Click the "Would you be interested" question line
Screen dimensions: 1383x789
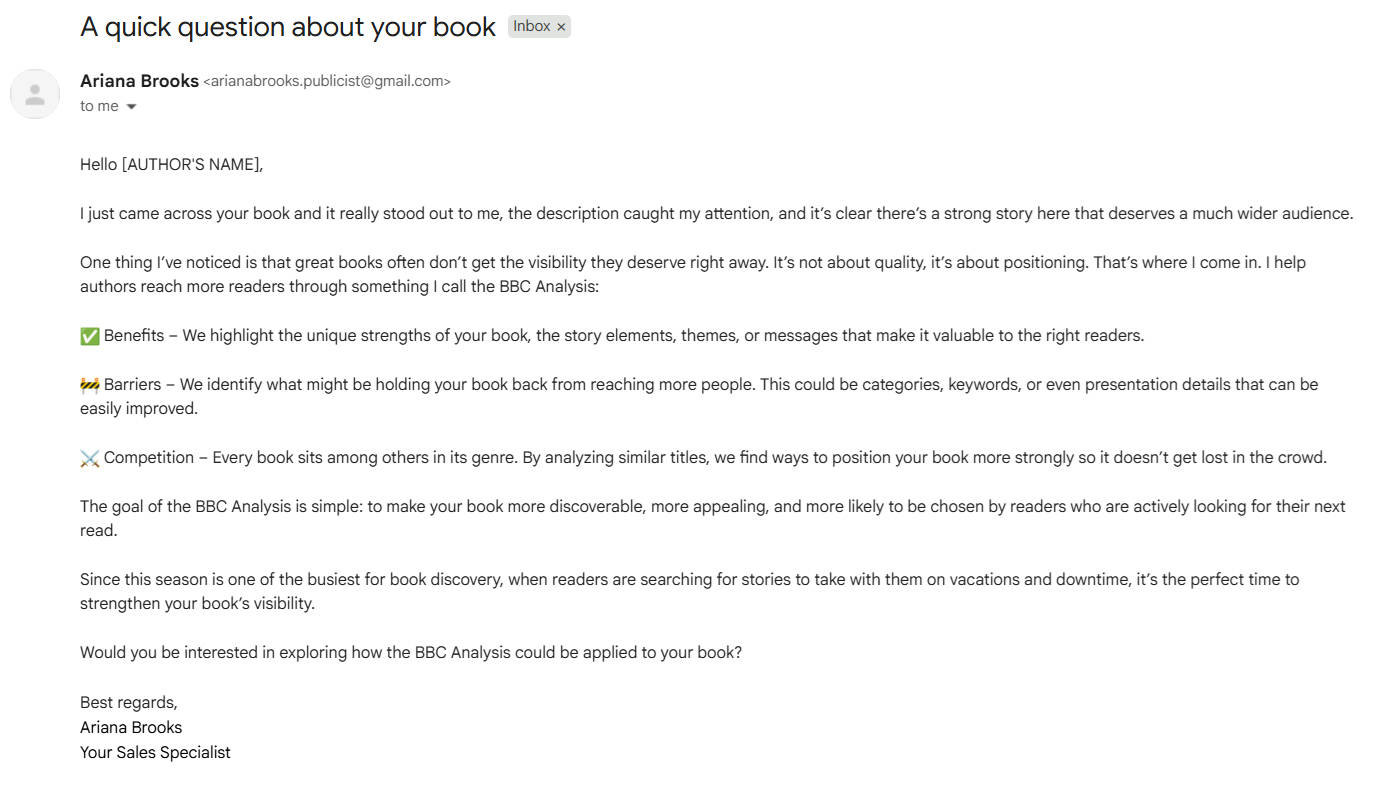411,653
